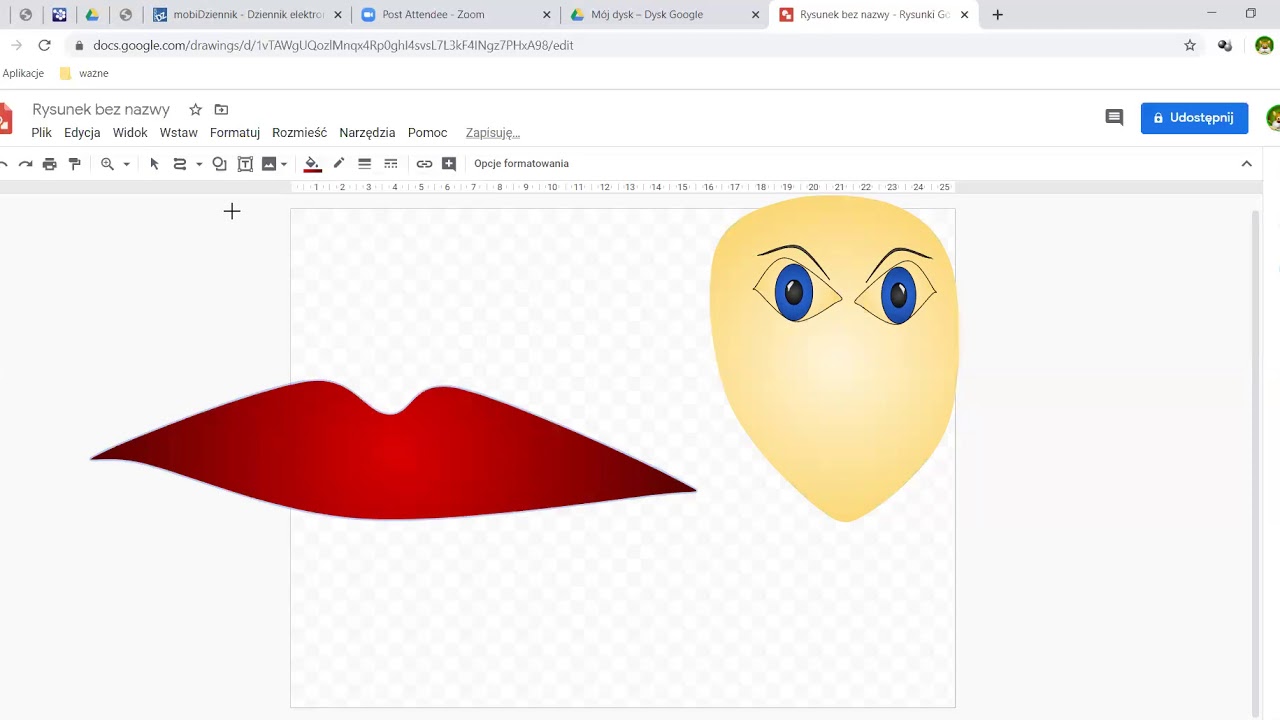Expand the image insert dropdown arrow
Viewport: 1280px width, 720px height.
coord(284,164)
